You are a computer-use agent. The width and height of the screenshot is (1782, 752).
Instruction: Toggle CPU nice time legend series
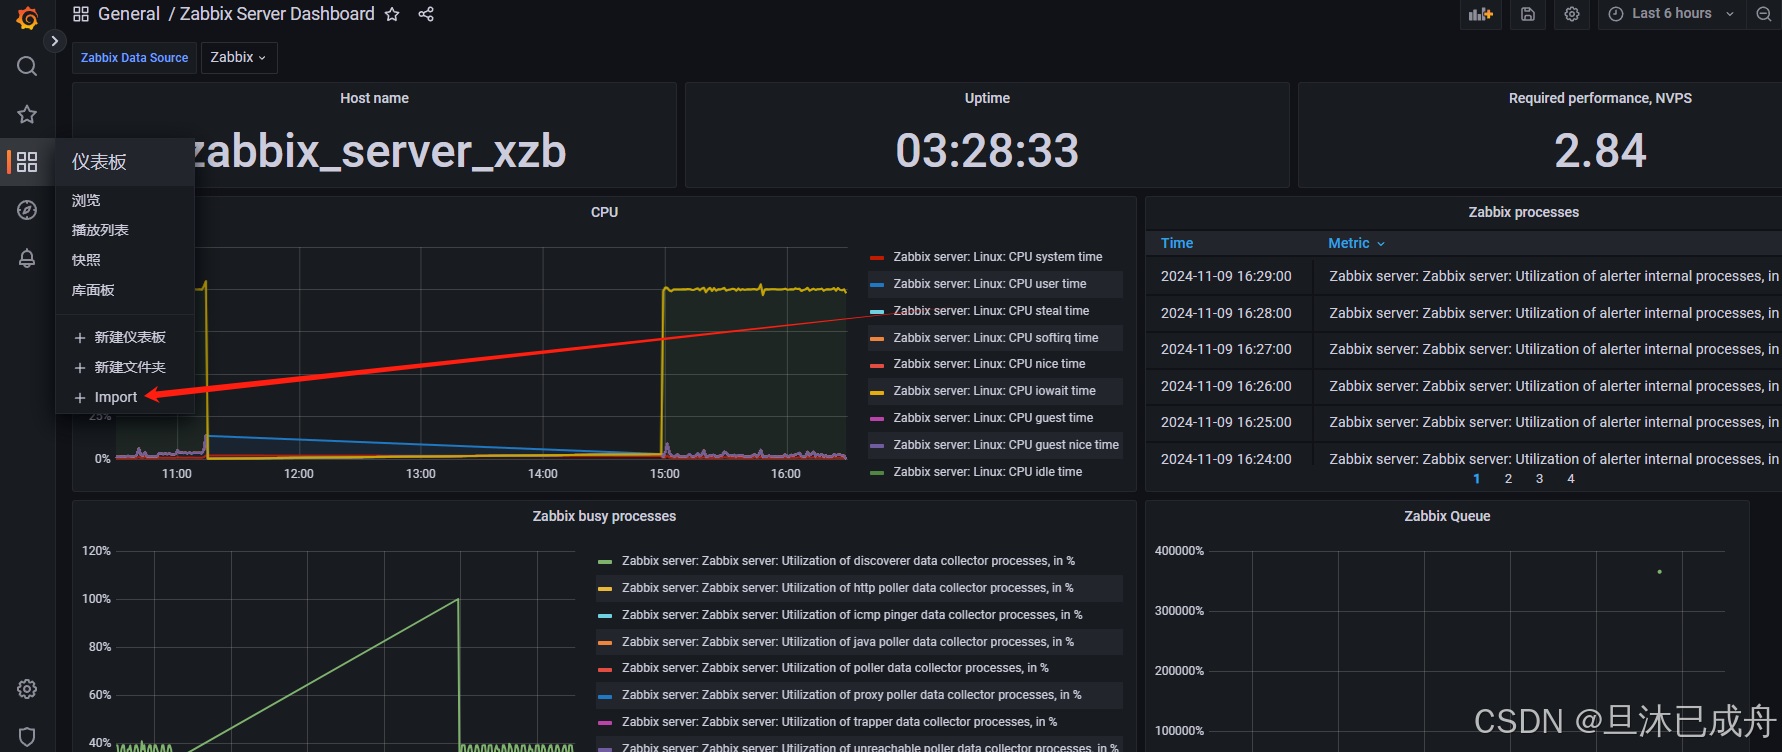click(989, 364)
